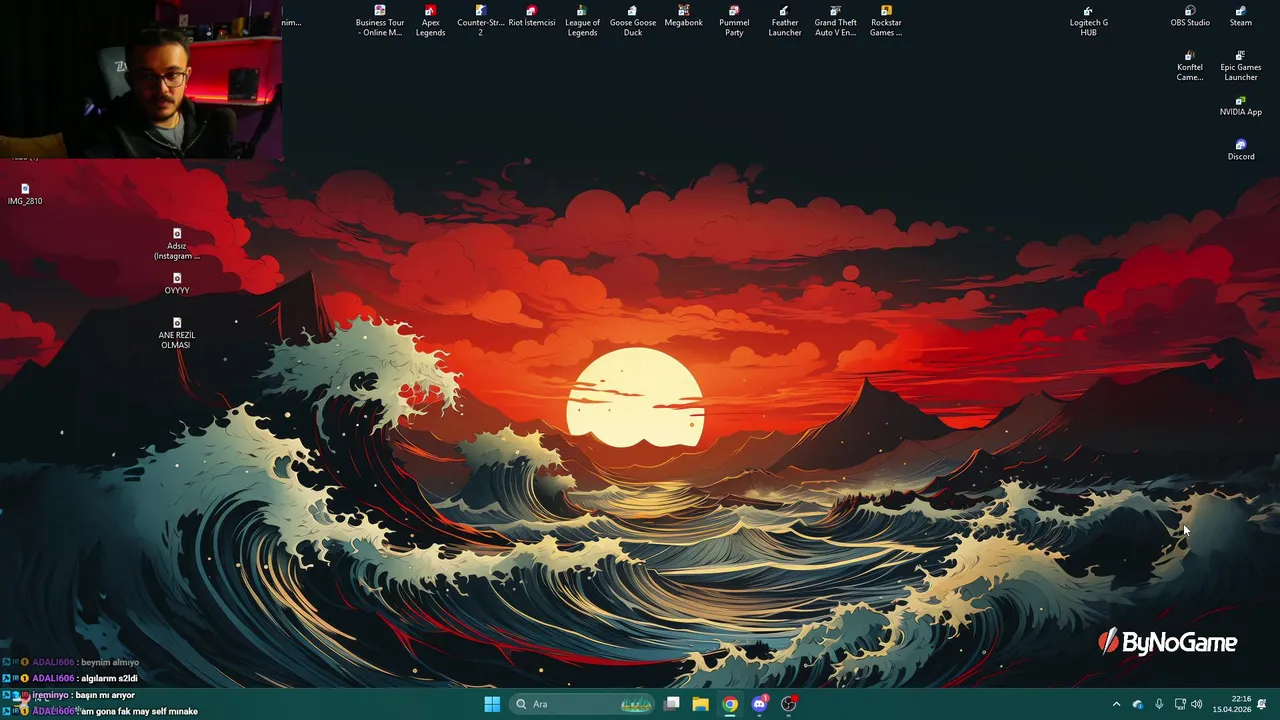Click the Ara search box in taskbar
This screenshot has height=720, width=1280.
coord(583,704)
